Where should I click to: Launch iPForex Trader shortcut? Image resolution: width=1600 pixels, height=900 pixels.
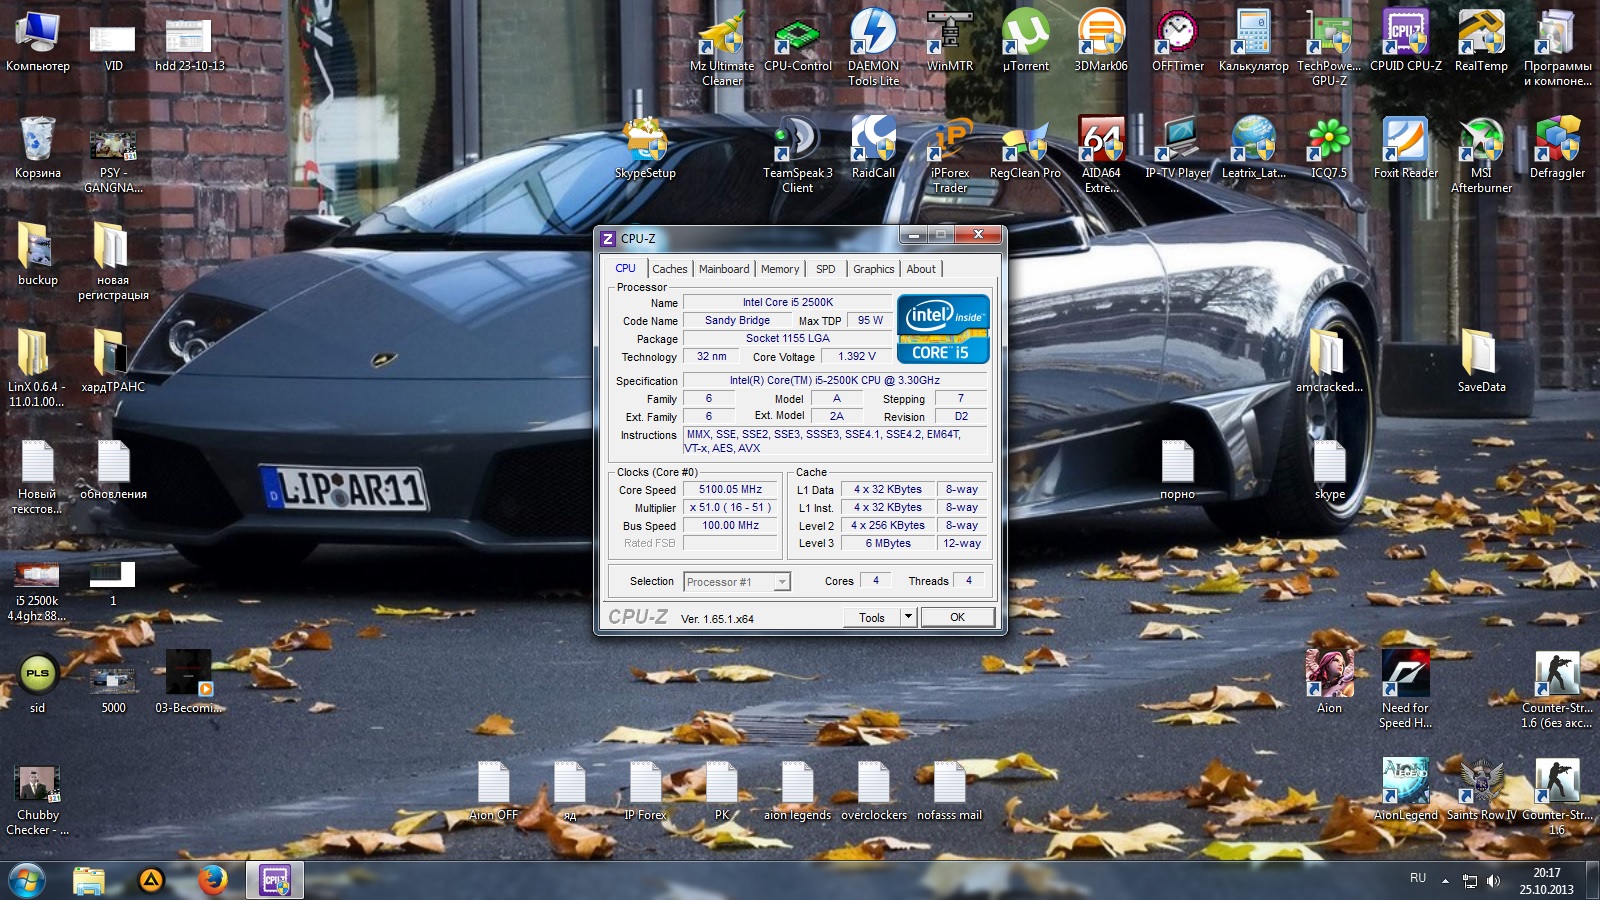pos(949,153)
